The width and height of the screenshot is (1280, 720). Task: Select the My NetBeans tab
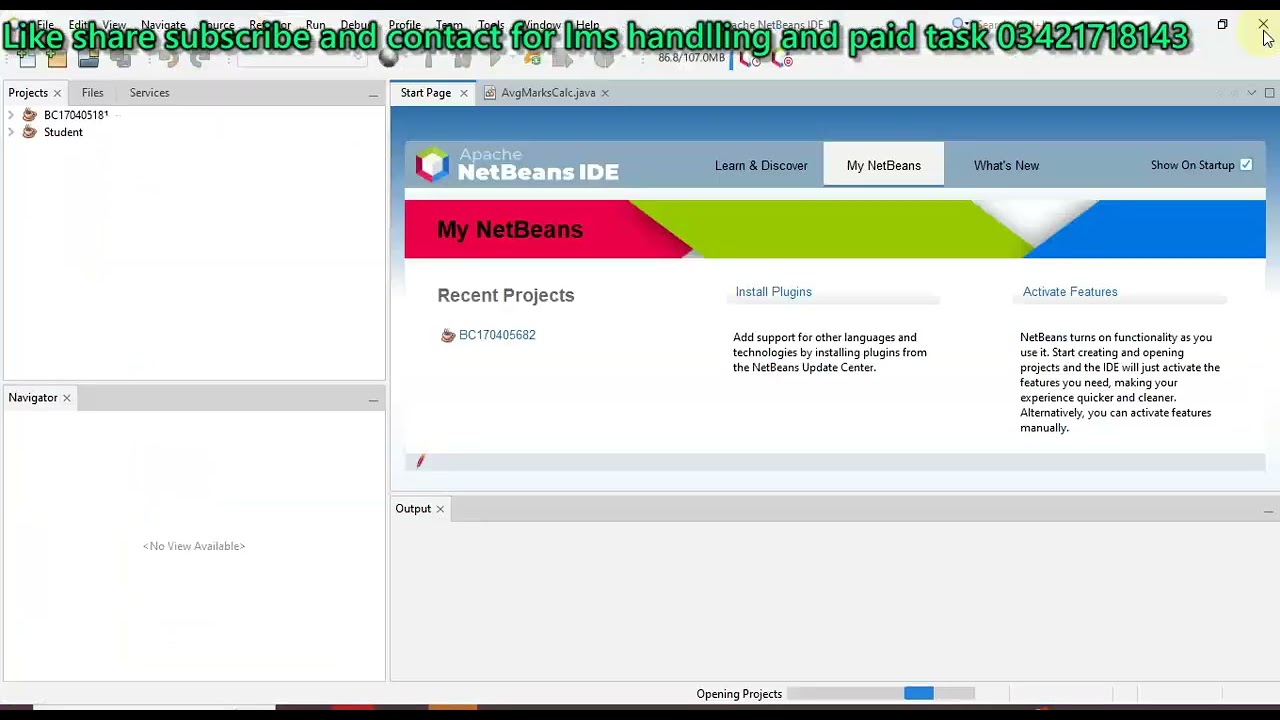coord(884,166)
